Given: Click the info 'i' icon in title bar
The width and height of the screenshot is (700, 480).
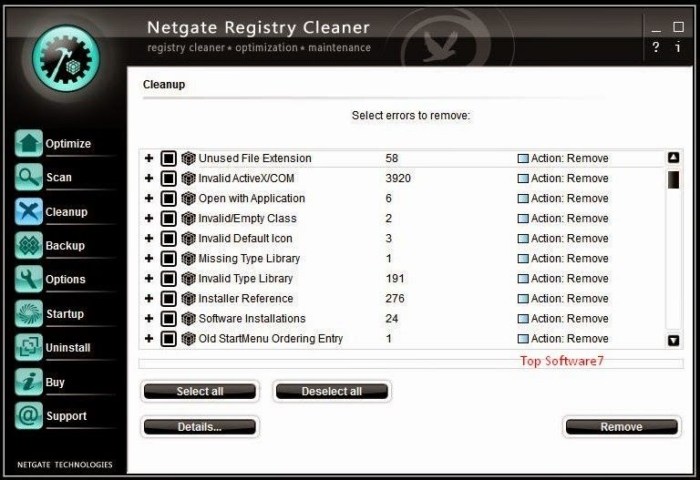Looking at the screenshot, I should point(678,47).
